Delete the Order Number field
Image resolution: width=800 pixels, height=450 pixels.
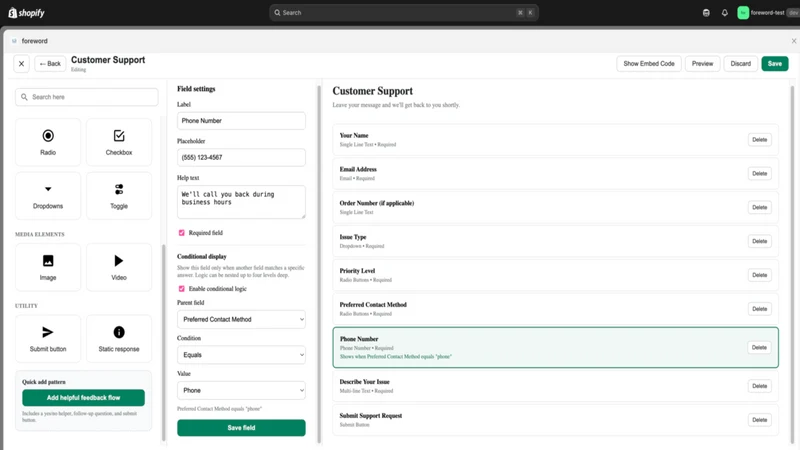759,207
